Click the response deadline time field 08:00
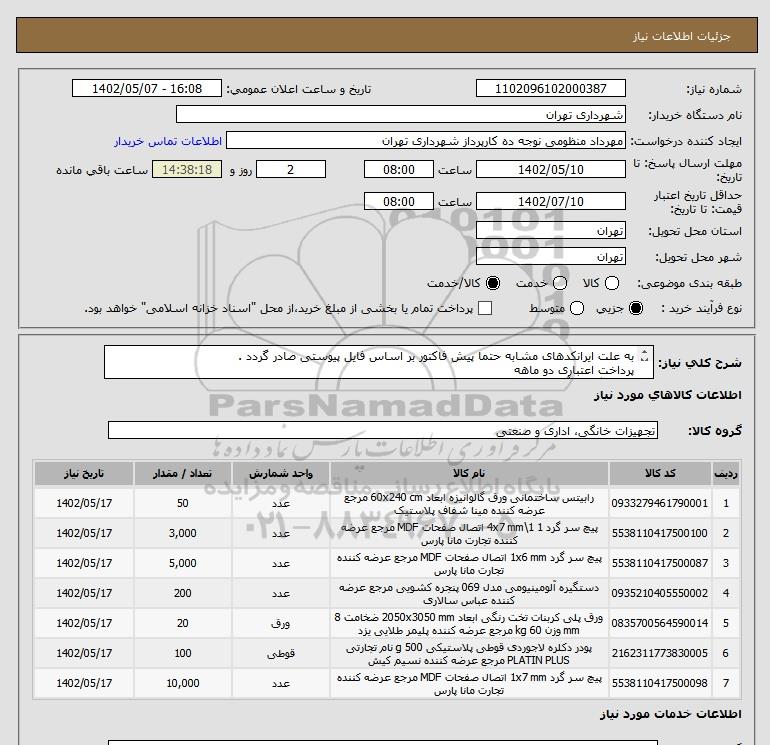This screenshot has height=745, width=770. tap(399, 169)
